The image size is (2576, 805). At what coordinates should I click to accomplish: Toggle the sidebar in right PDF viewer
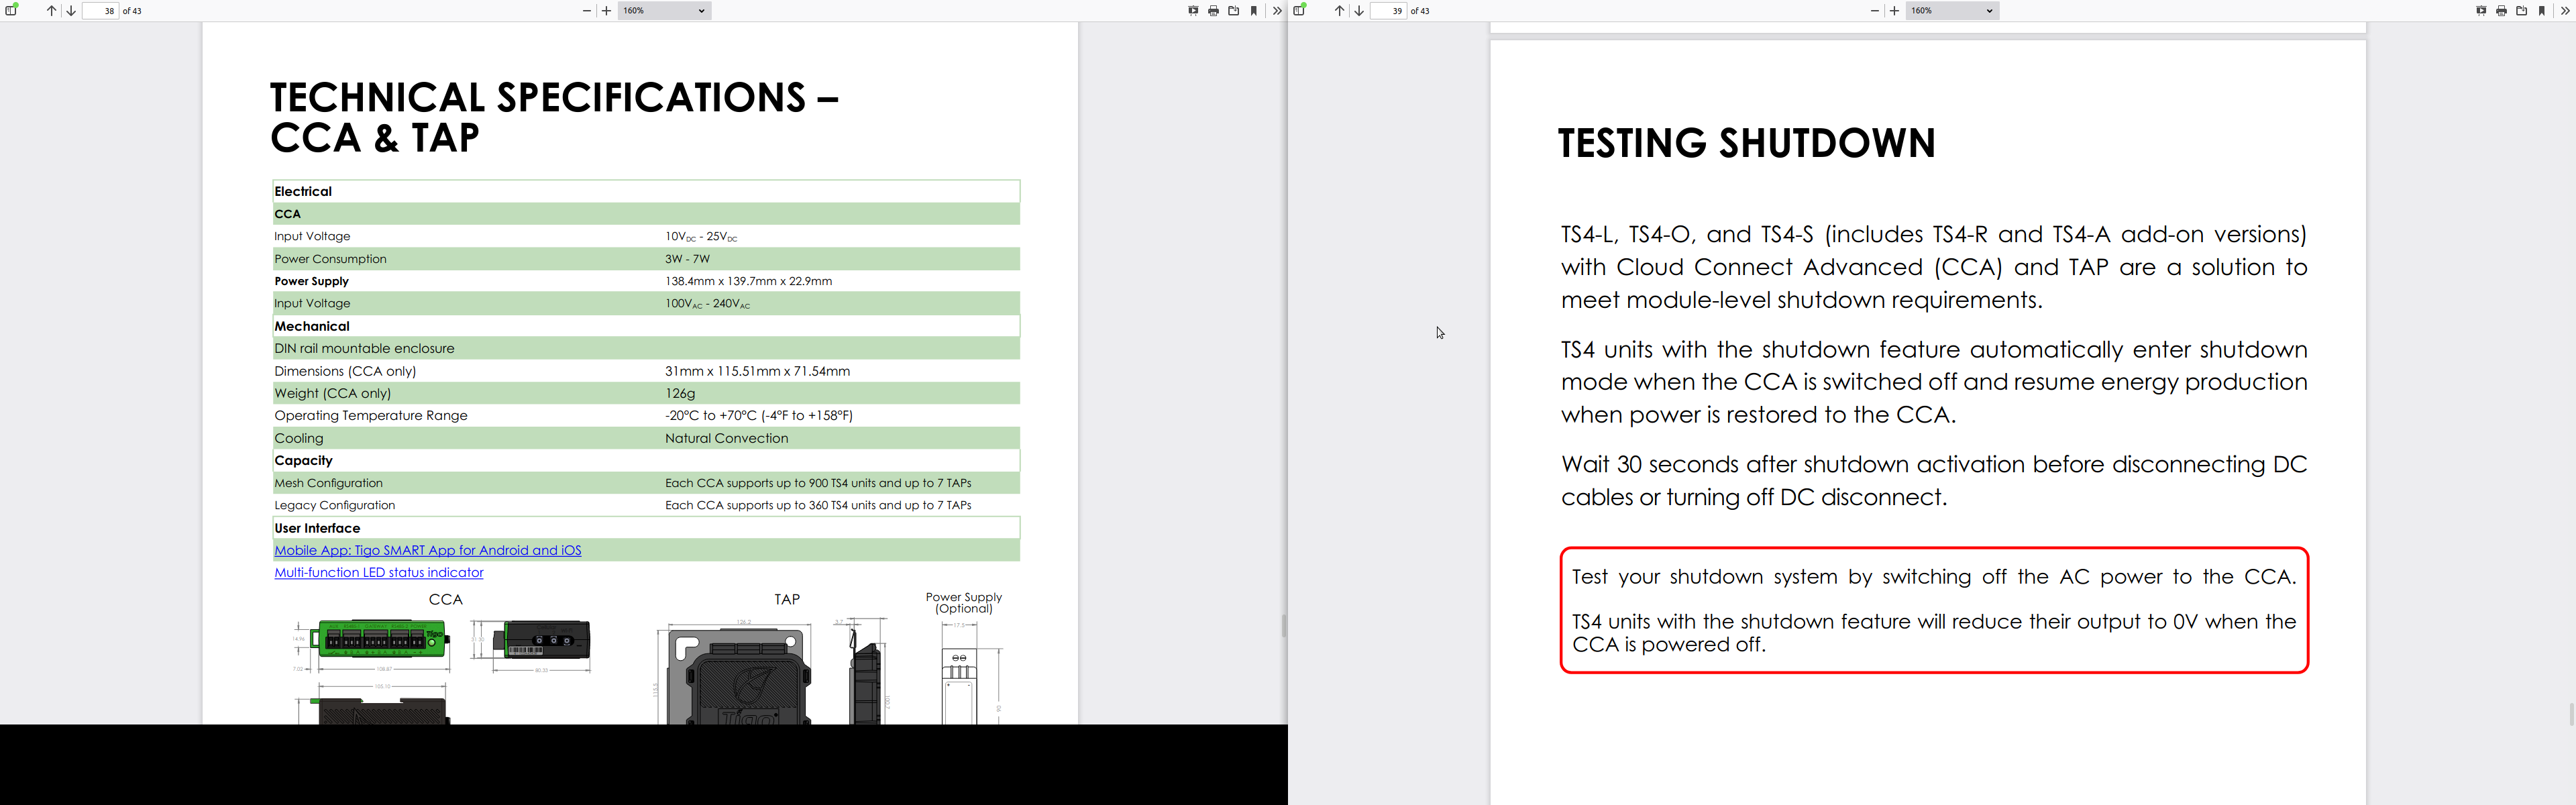pyautogui.click(x=1299, y=10)
